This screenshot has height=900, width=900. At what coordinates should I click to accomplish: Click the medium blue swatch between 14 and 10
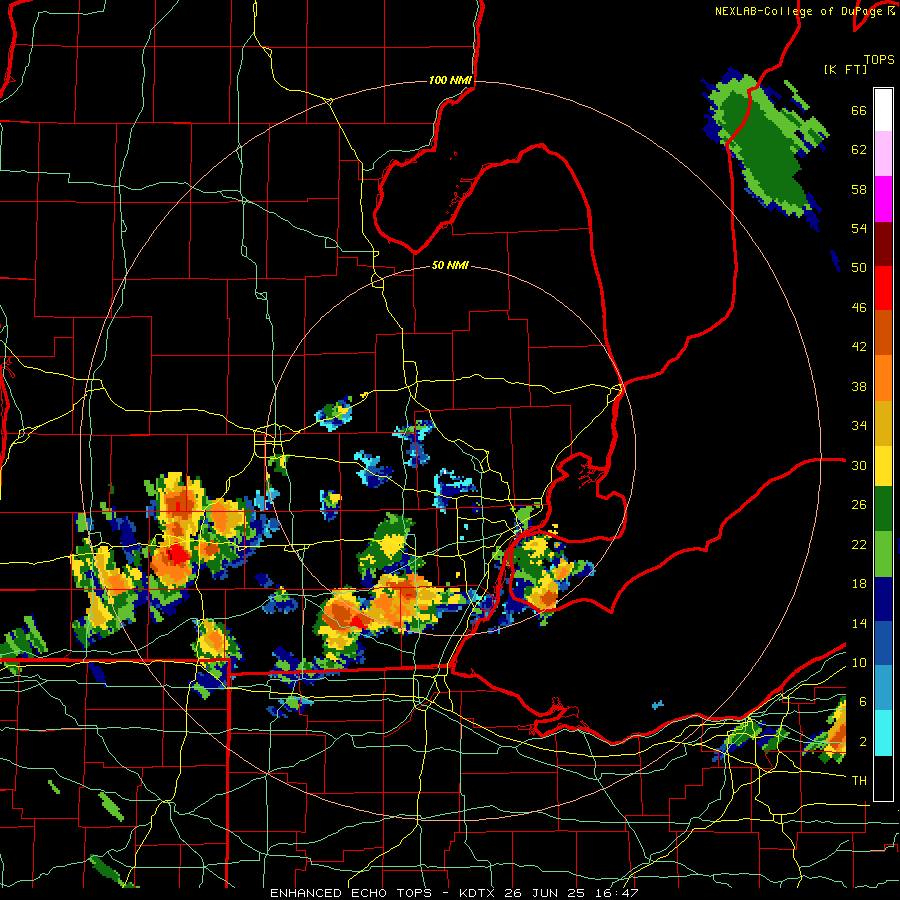[883, 643]
